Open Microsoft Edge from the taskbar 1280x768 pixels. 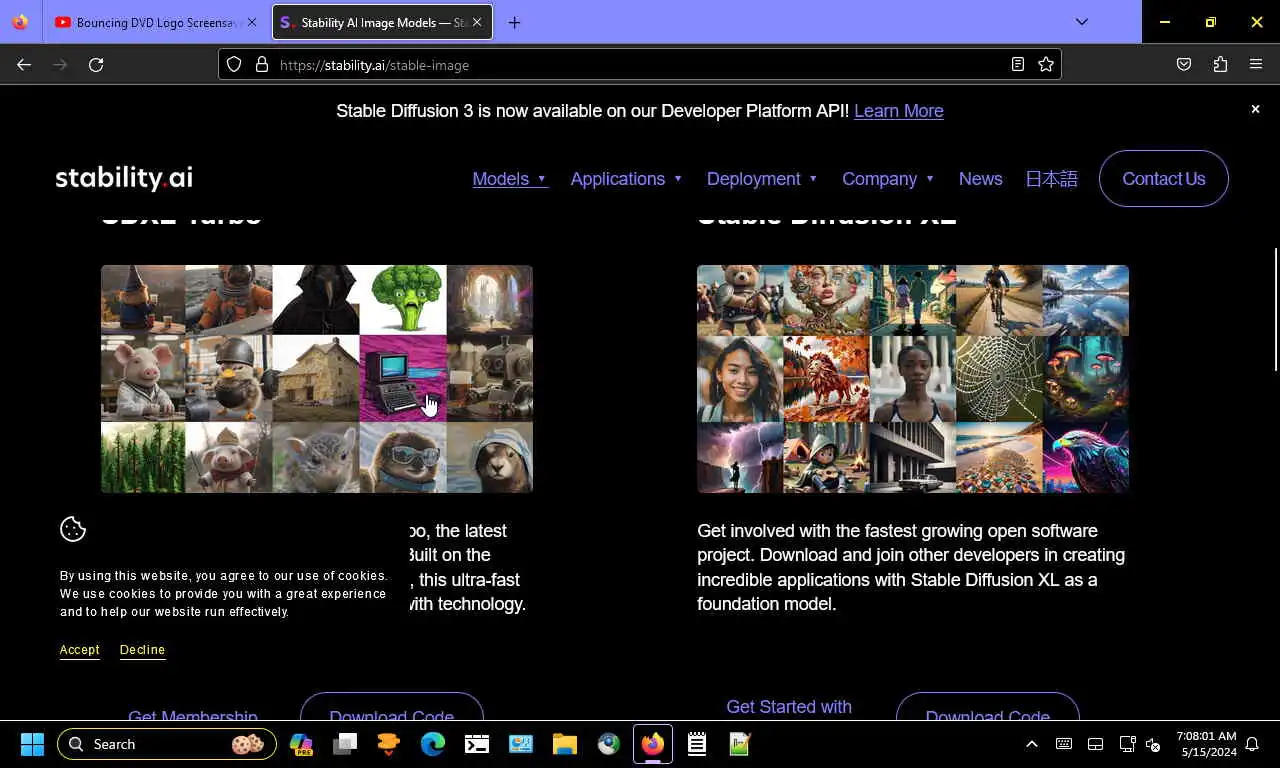coord(433,744)
